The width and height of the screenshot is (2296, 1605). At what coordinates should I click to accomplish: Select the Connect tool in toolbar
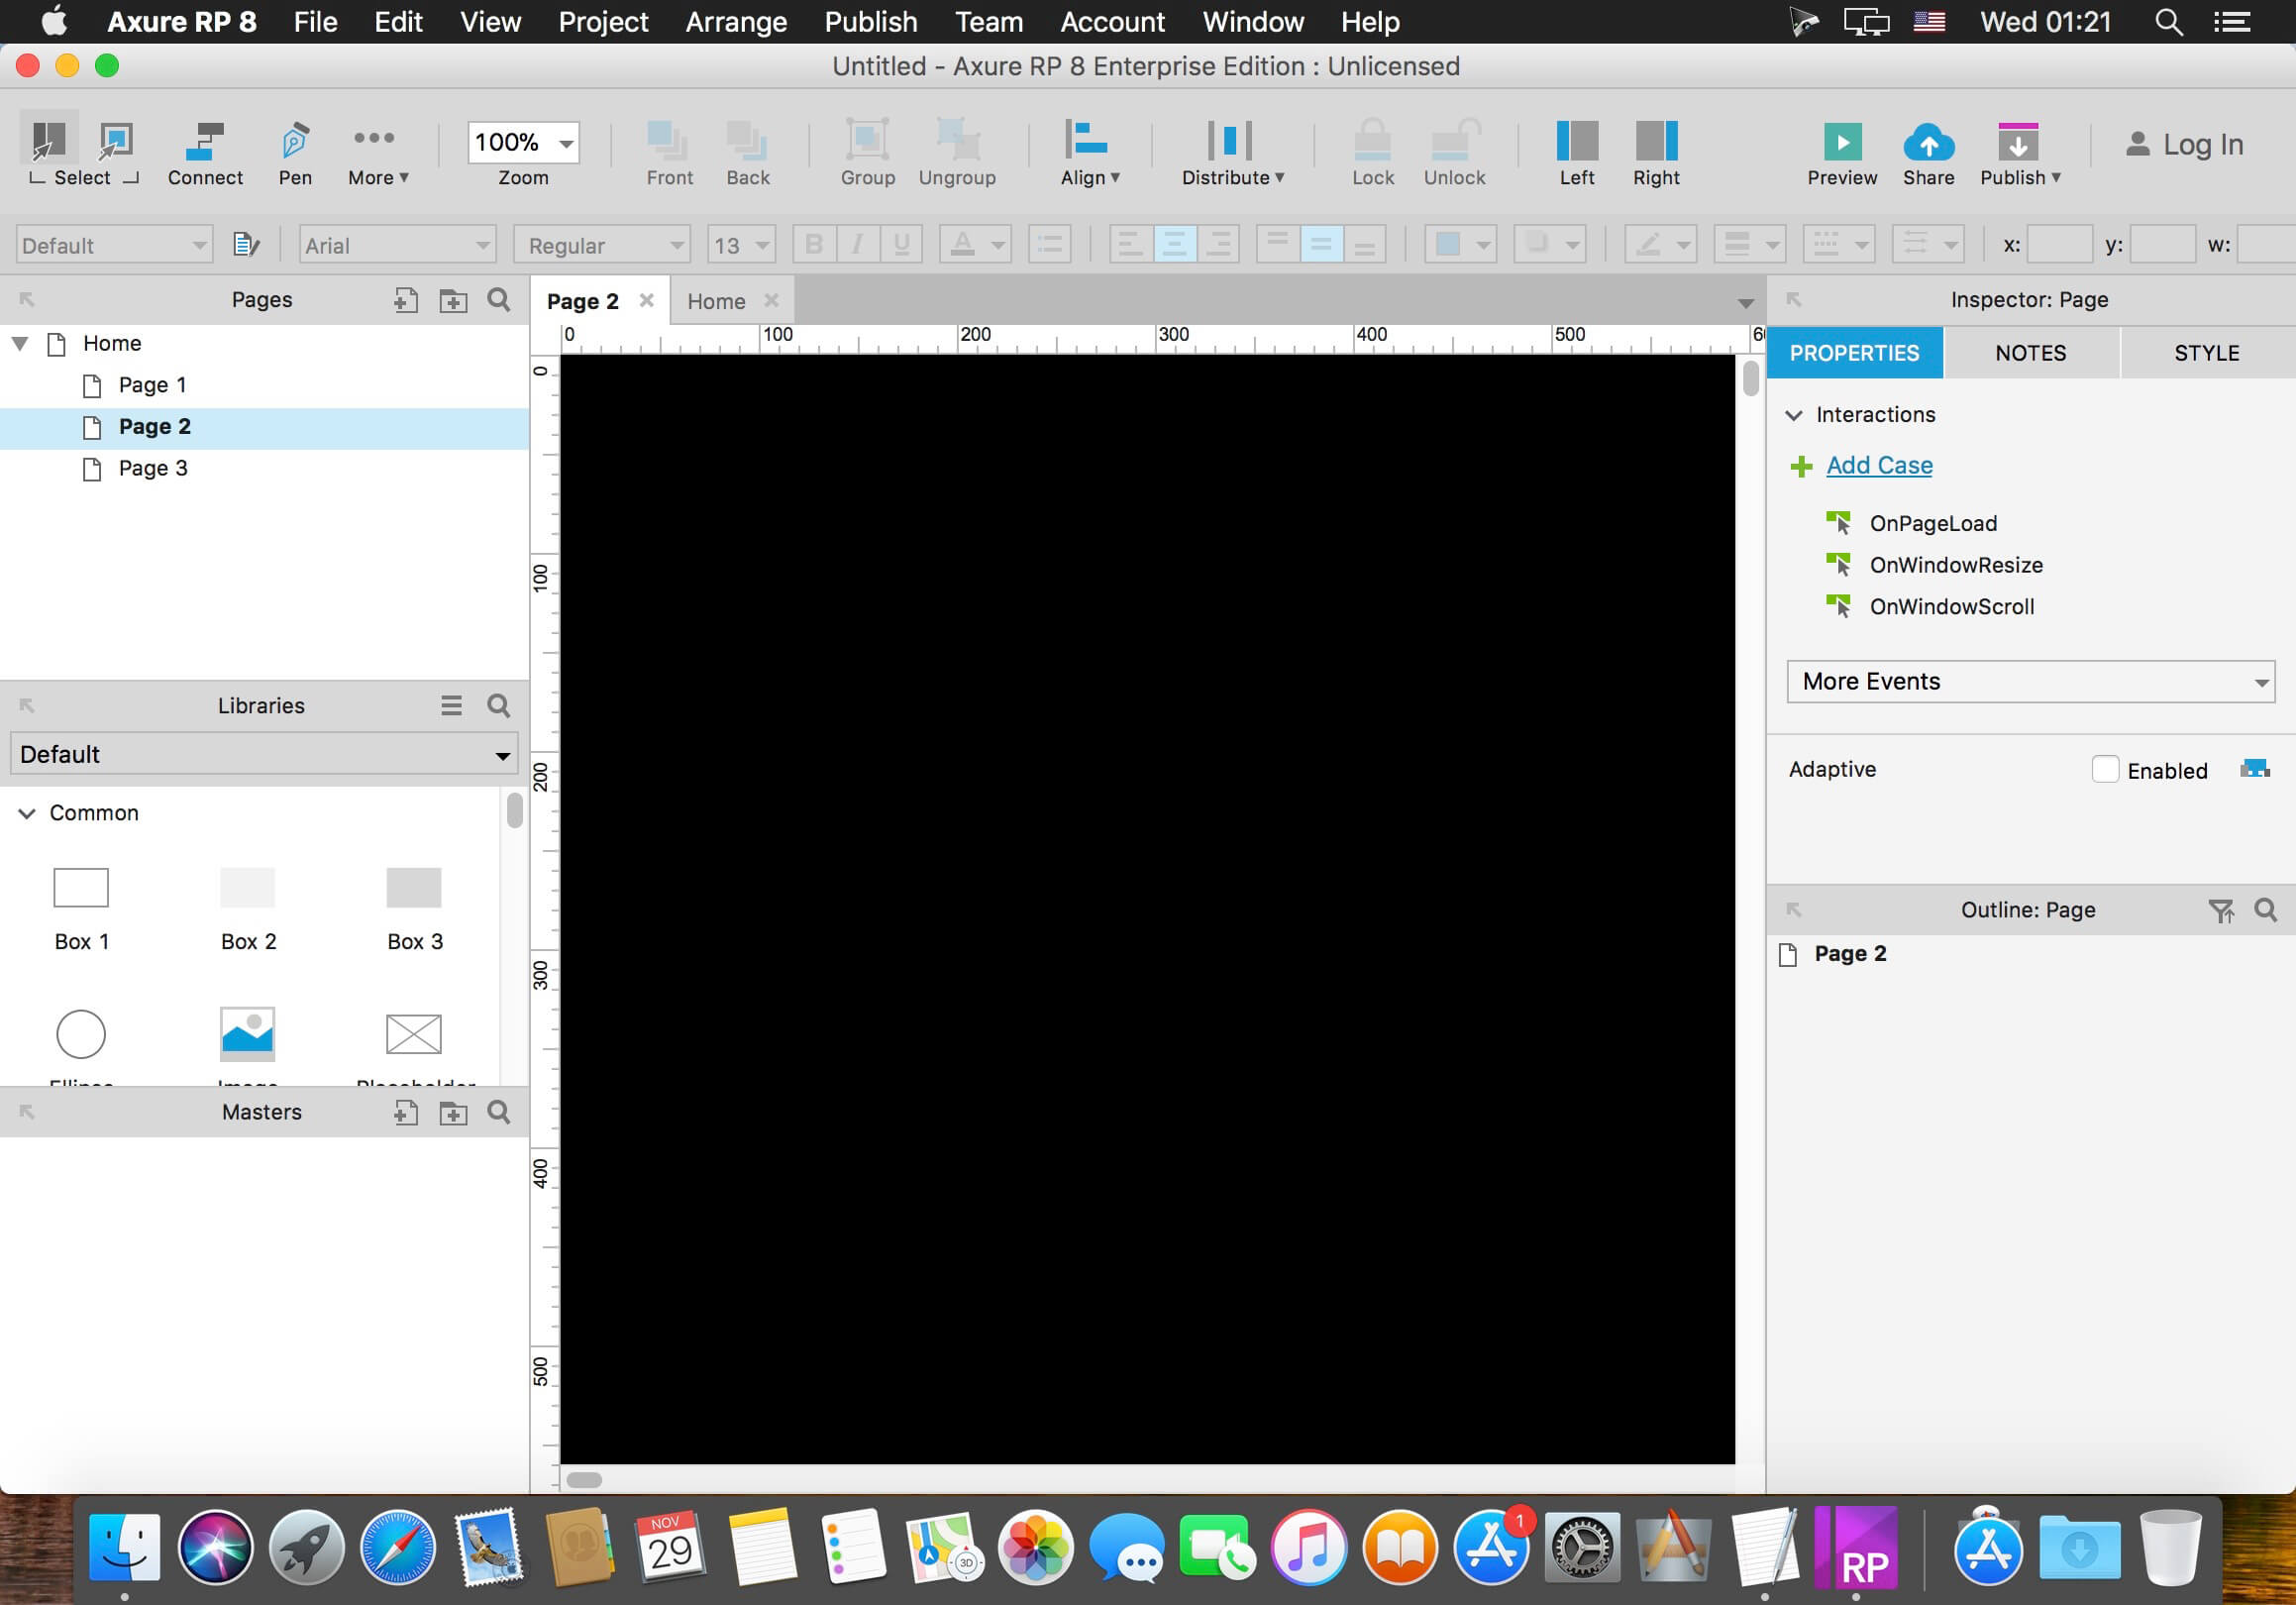coord(205,143)
